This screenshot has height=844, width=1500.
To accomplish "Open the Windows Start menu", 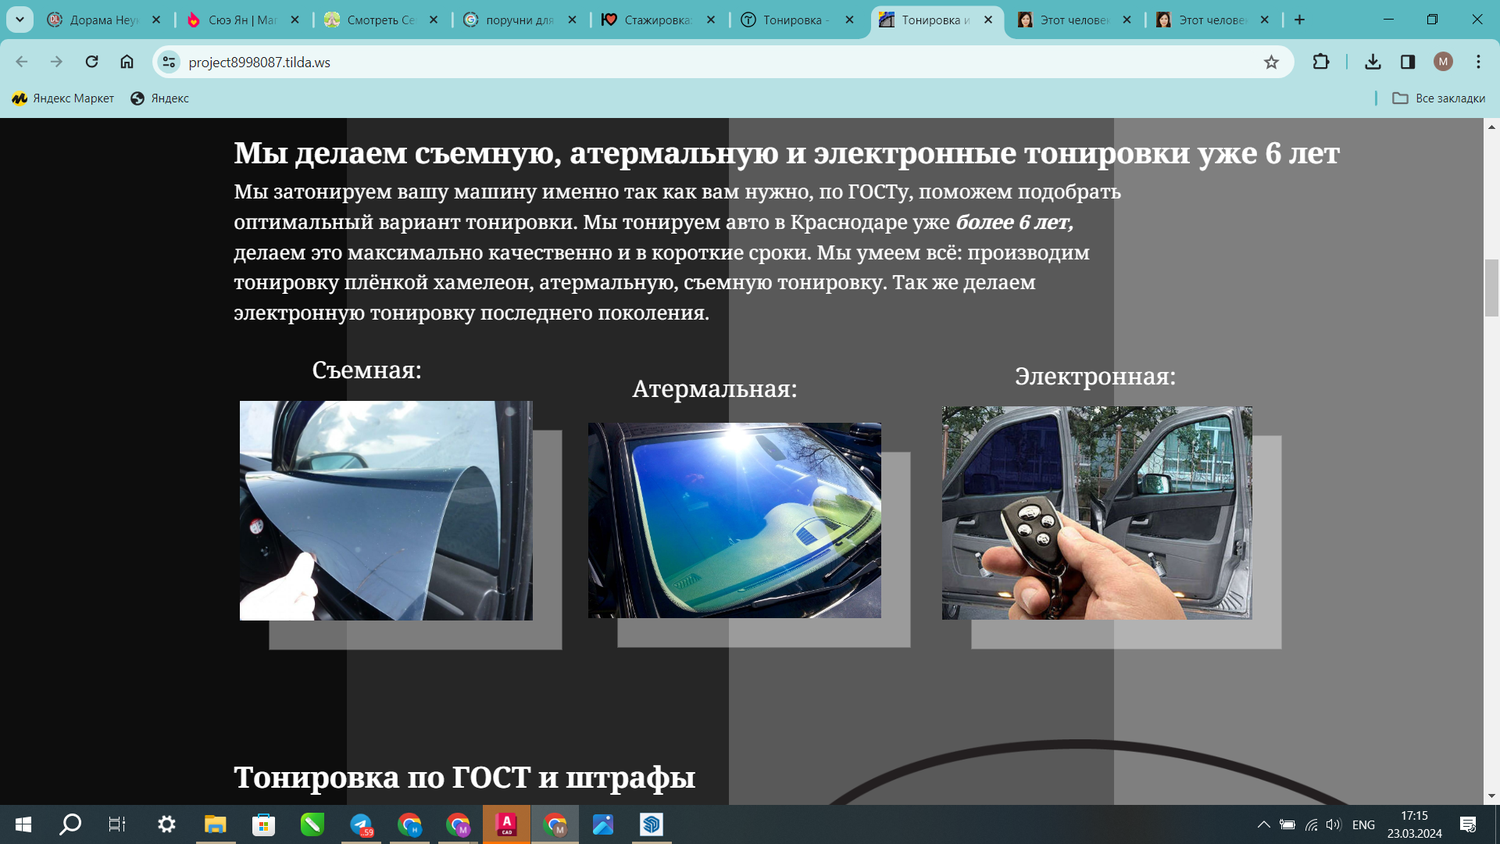I will [x=23, y=824].
